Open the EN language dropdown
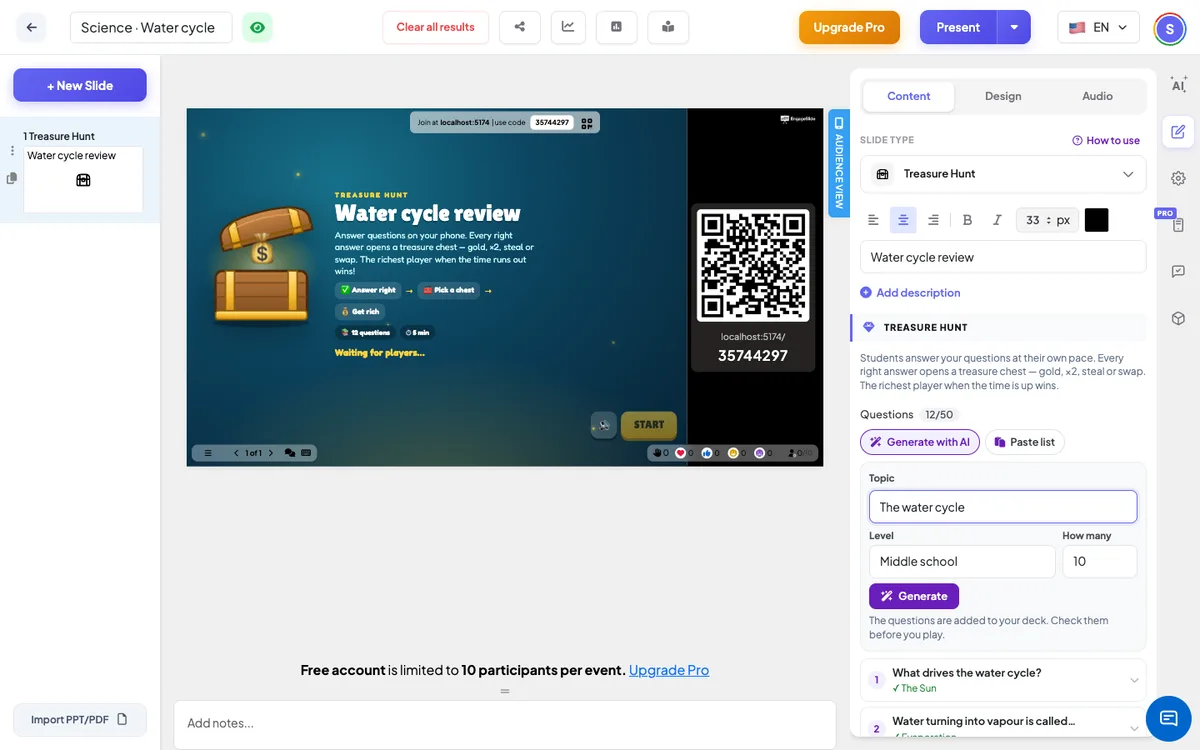Image resolution: width=1200 pixels, height=750 pixels. [x=1098, y=27]
